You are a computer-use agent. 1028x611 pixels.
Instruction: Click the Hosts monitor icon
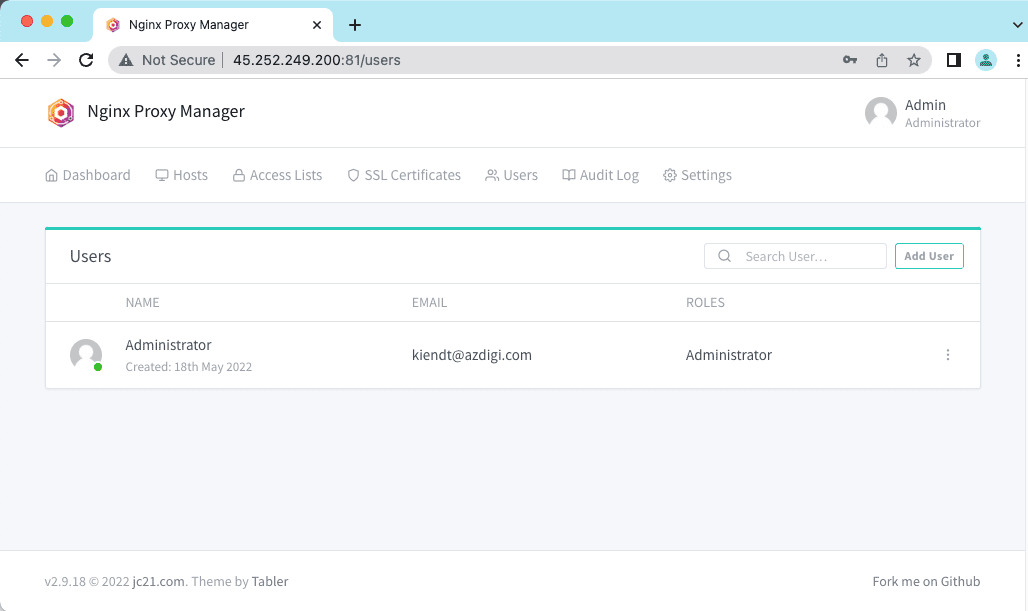(x=161, y=175)
